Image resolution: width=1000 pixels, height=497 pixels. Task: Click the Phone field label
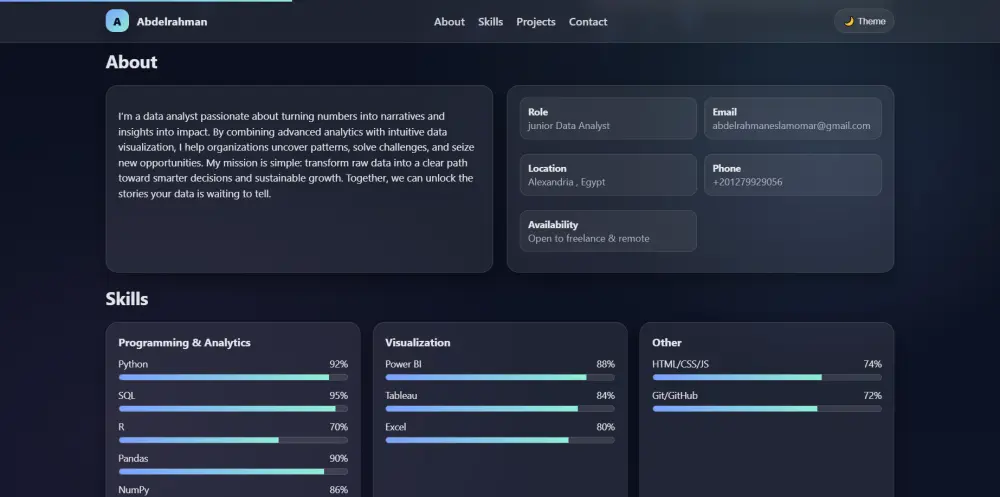[726, 168]
